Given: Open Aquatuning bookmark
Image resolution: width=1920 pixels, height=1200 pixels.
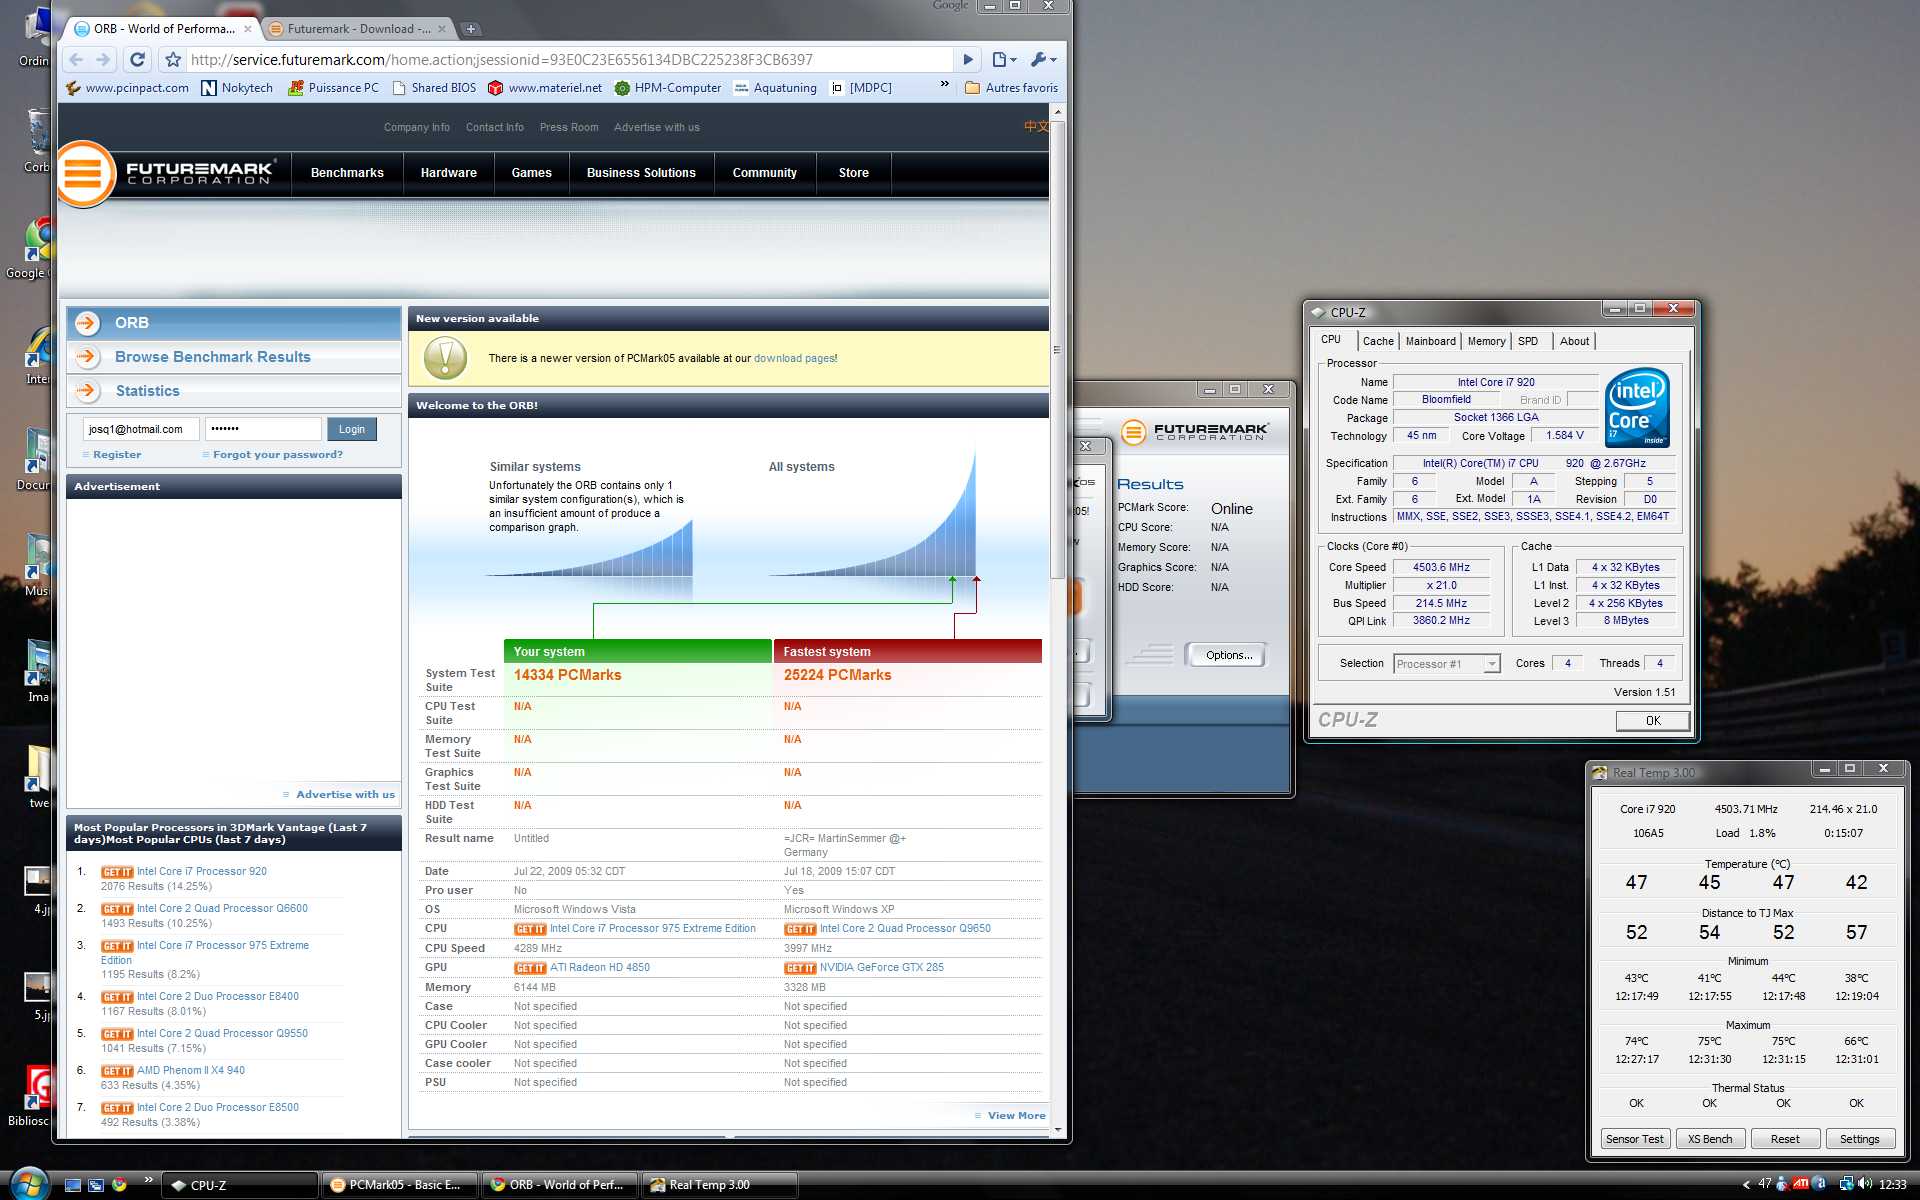Looking at the screenshot, I should [x=775, y=88].
